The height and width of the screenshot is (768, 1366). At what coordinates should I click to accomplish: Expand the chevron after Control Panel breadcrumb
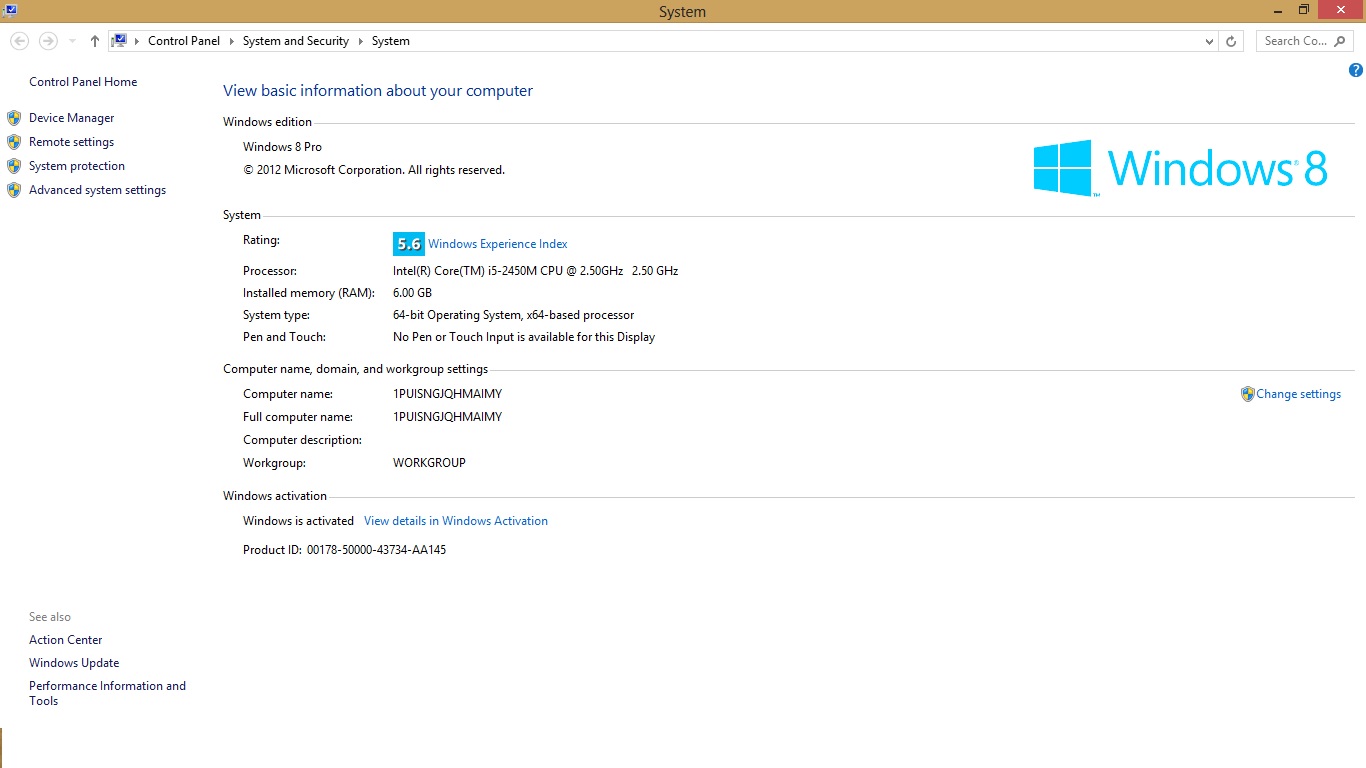231,41
